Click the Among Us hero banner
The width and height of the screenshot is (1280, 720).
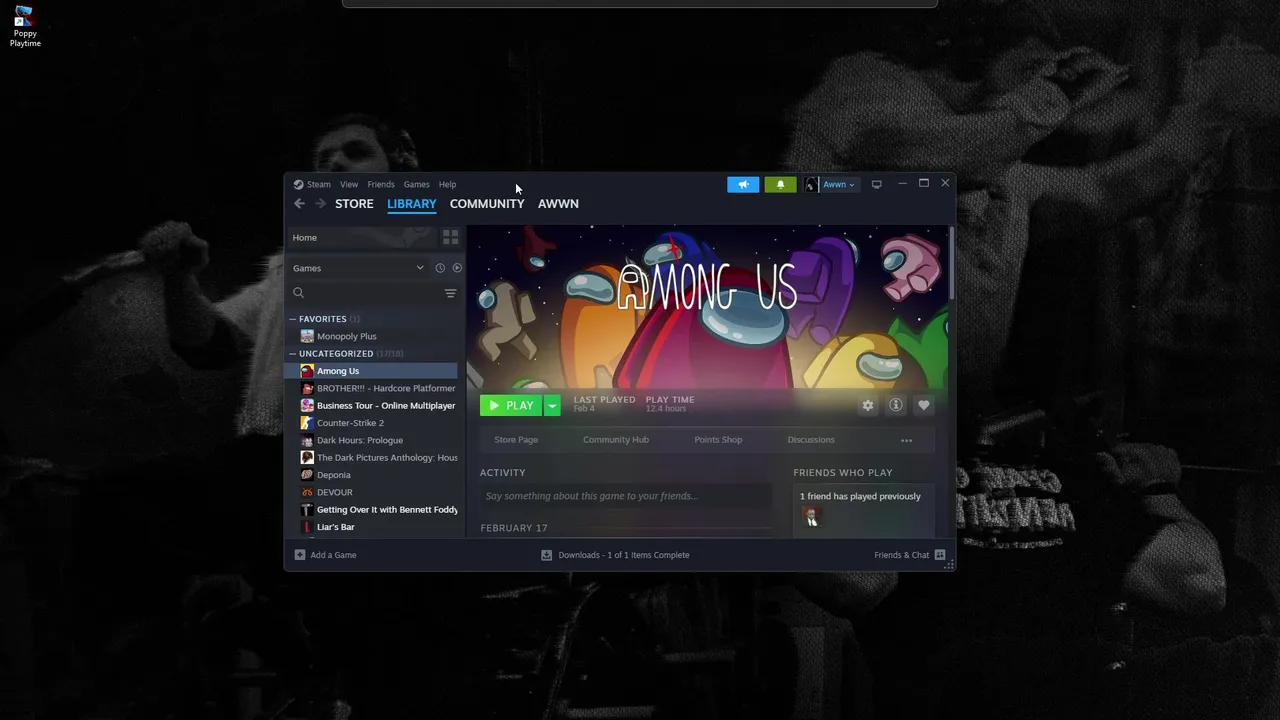point(707,306)
